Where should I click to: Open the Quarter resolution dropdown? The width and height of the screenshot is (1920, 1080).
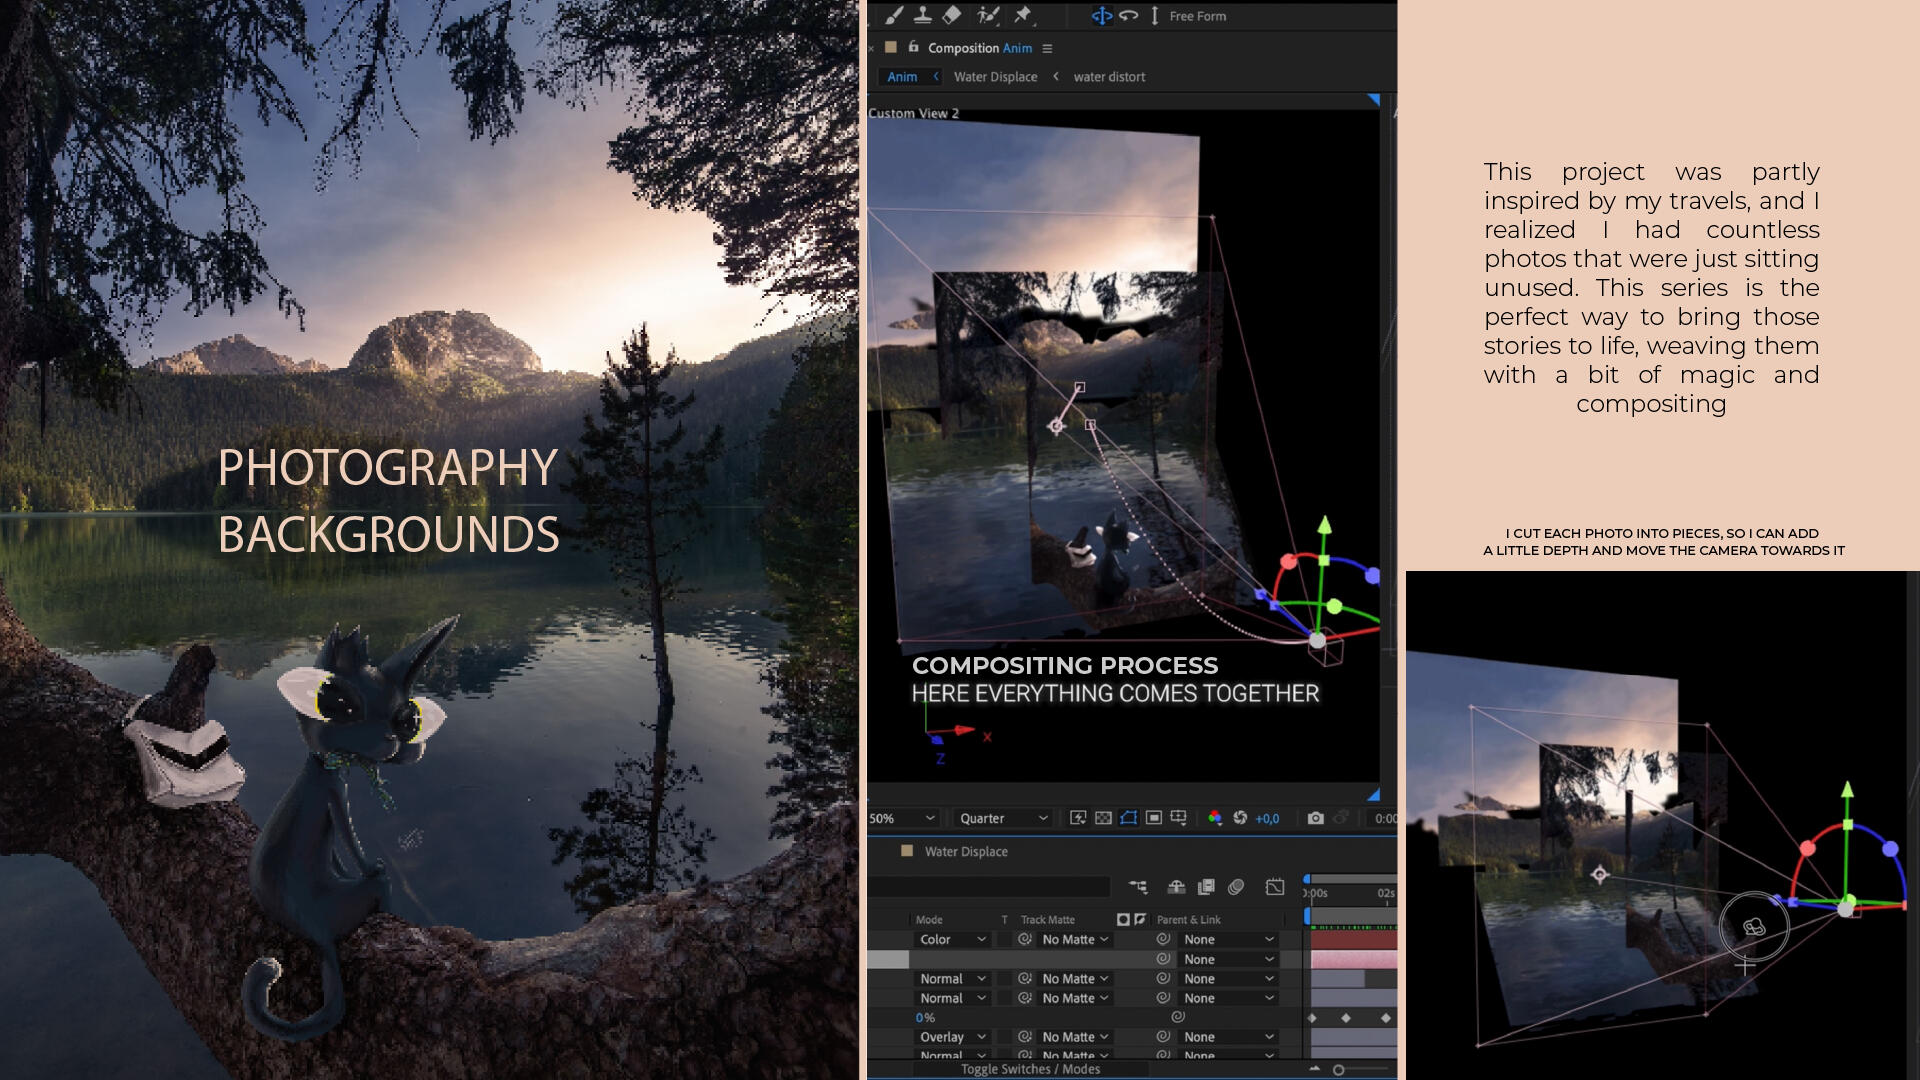(x=1003, y=818)
